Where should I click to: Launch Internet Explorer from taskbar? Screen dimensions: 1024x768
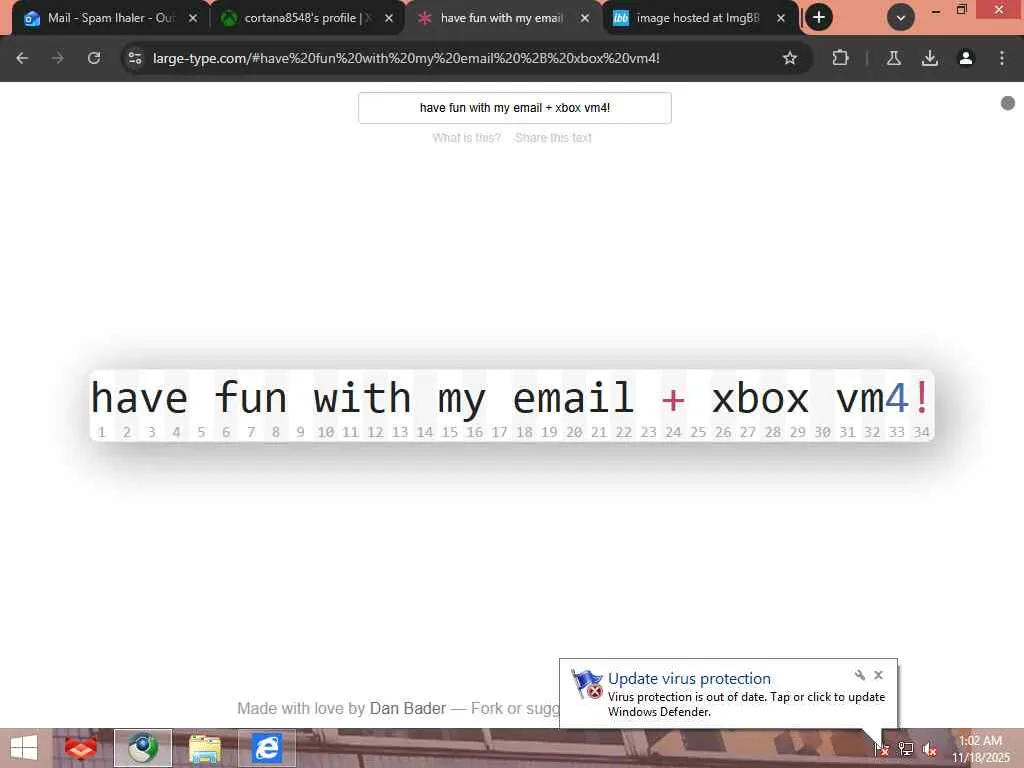click(266, 748)
